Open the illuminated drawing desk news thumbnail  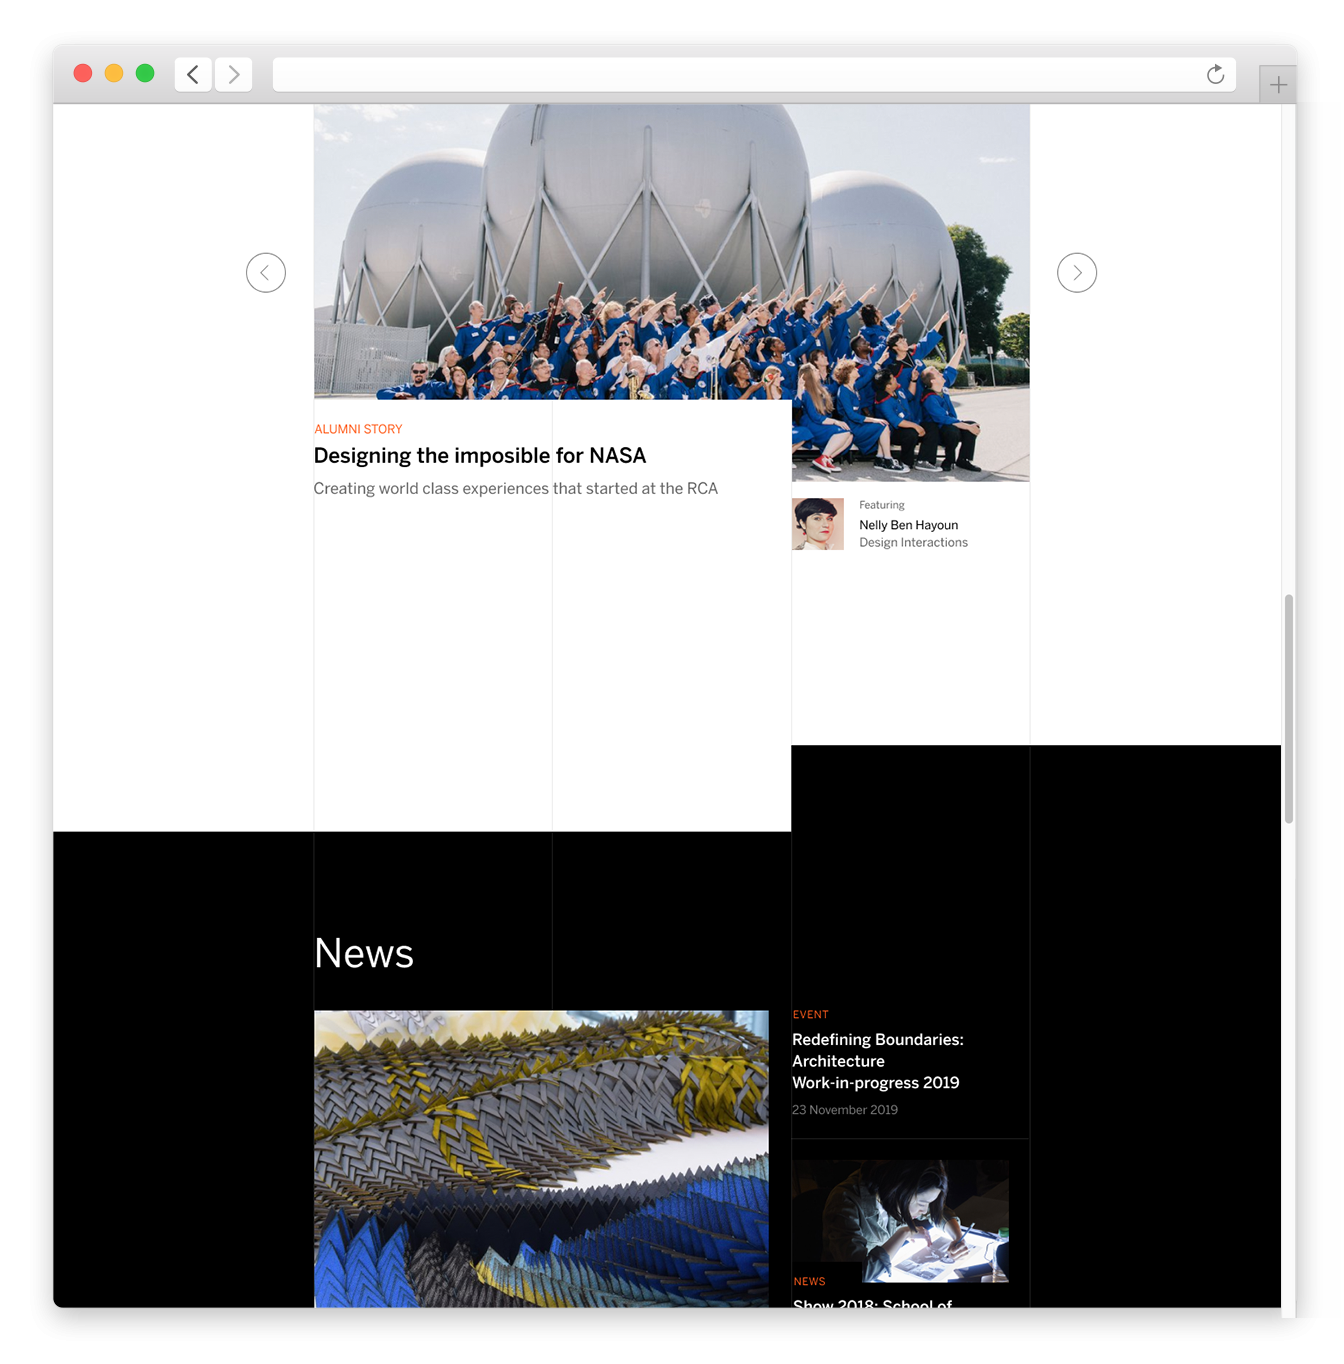point(900,1220)
